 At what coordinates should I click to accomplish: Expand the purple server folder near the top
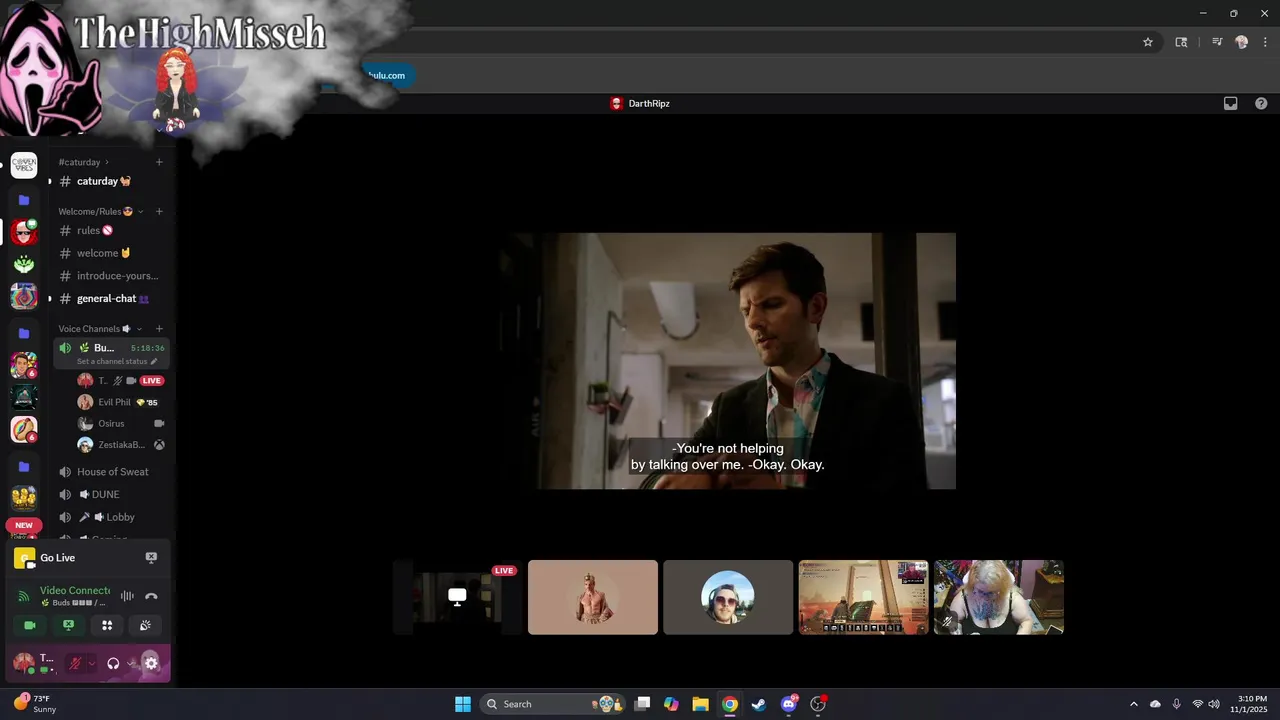coord(24,200)
